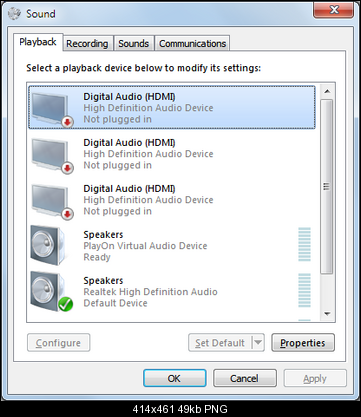This screenshot has width=361, height=417.
Task: Select the 'Realtek High Definition Audio' text
Action: (150, 292)
